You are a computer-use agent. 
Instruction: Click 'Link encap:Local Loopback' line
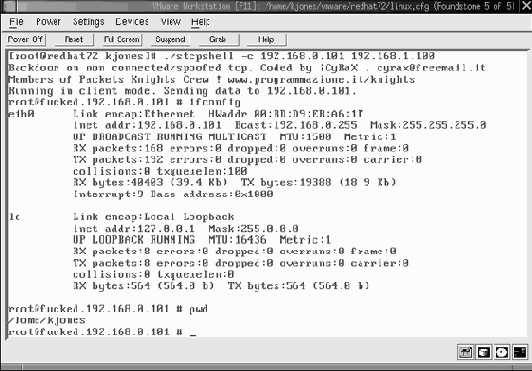coord(154,217)
